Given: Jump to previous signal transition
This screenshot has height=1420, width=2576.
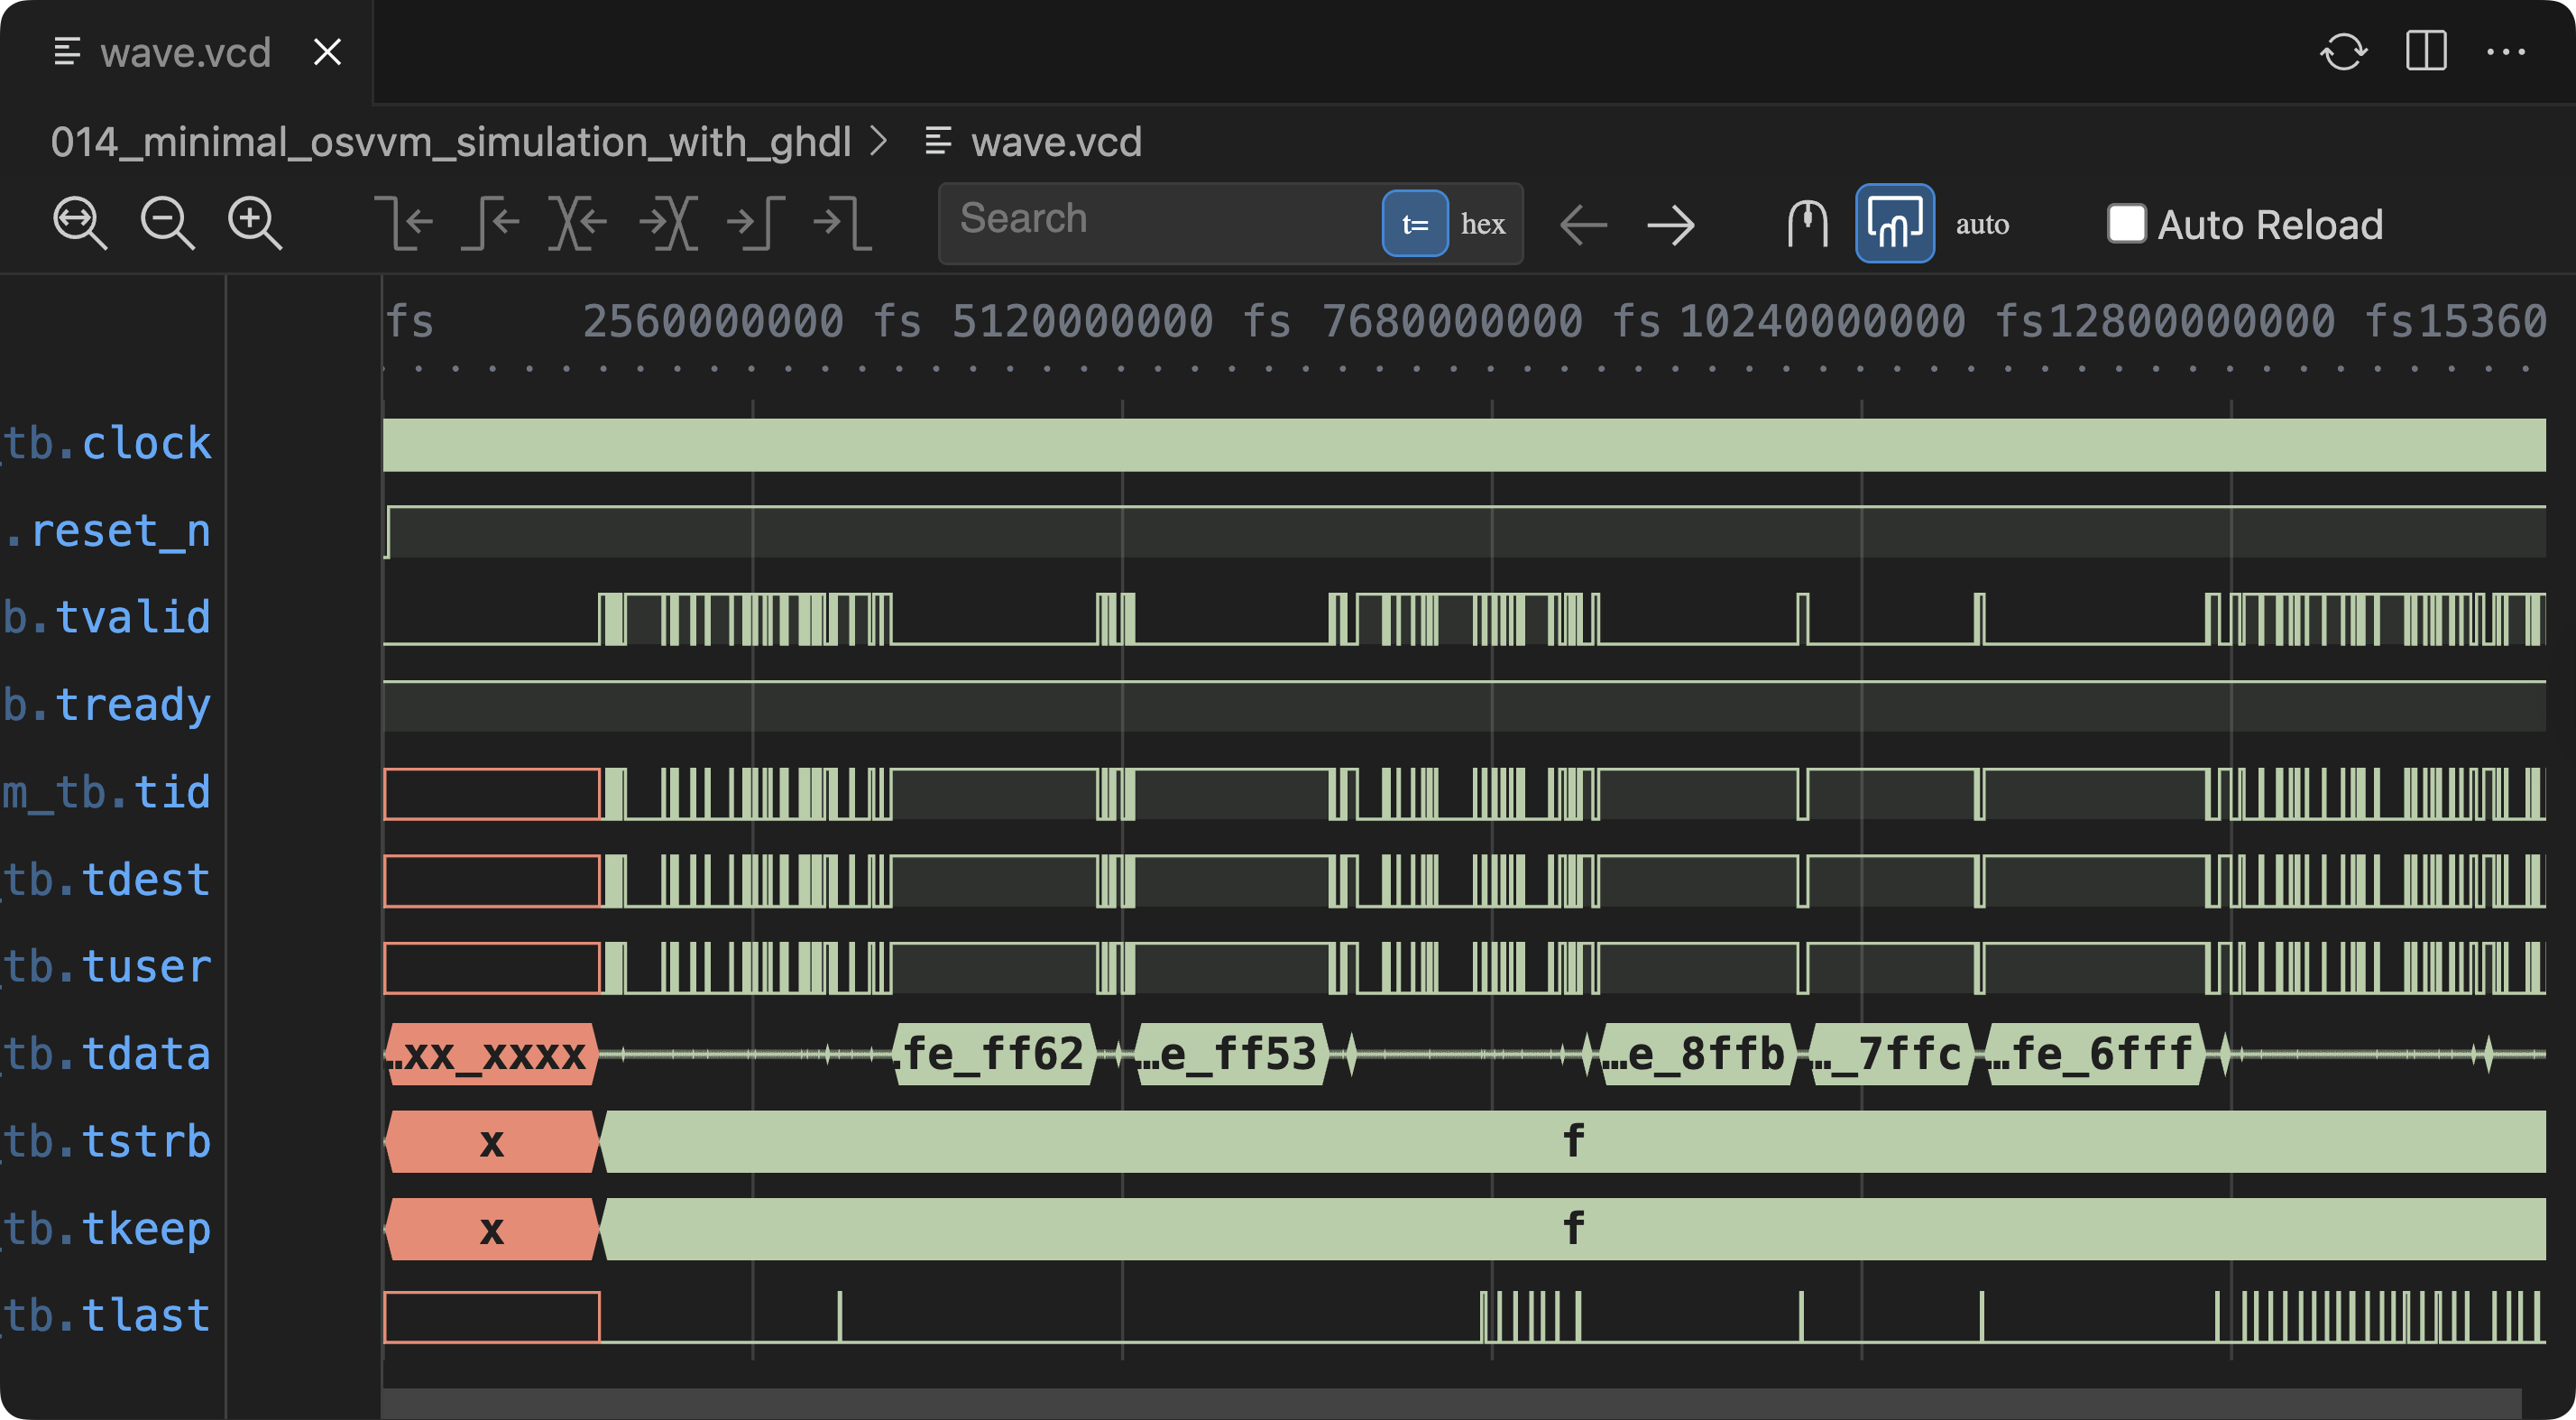Looking at the screenshot, I should [578, 222].
